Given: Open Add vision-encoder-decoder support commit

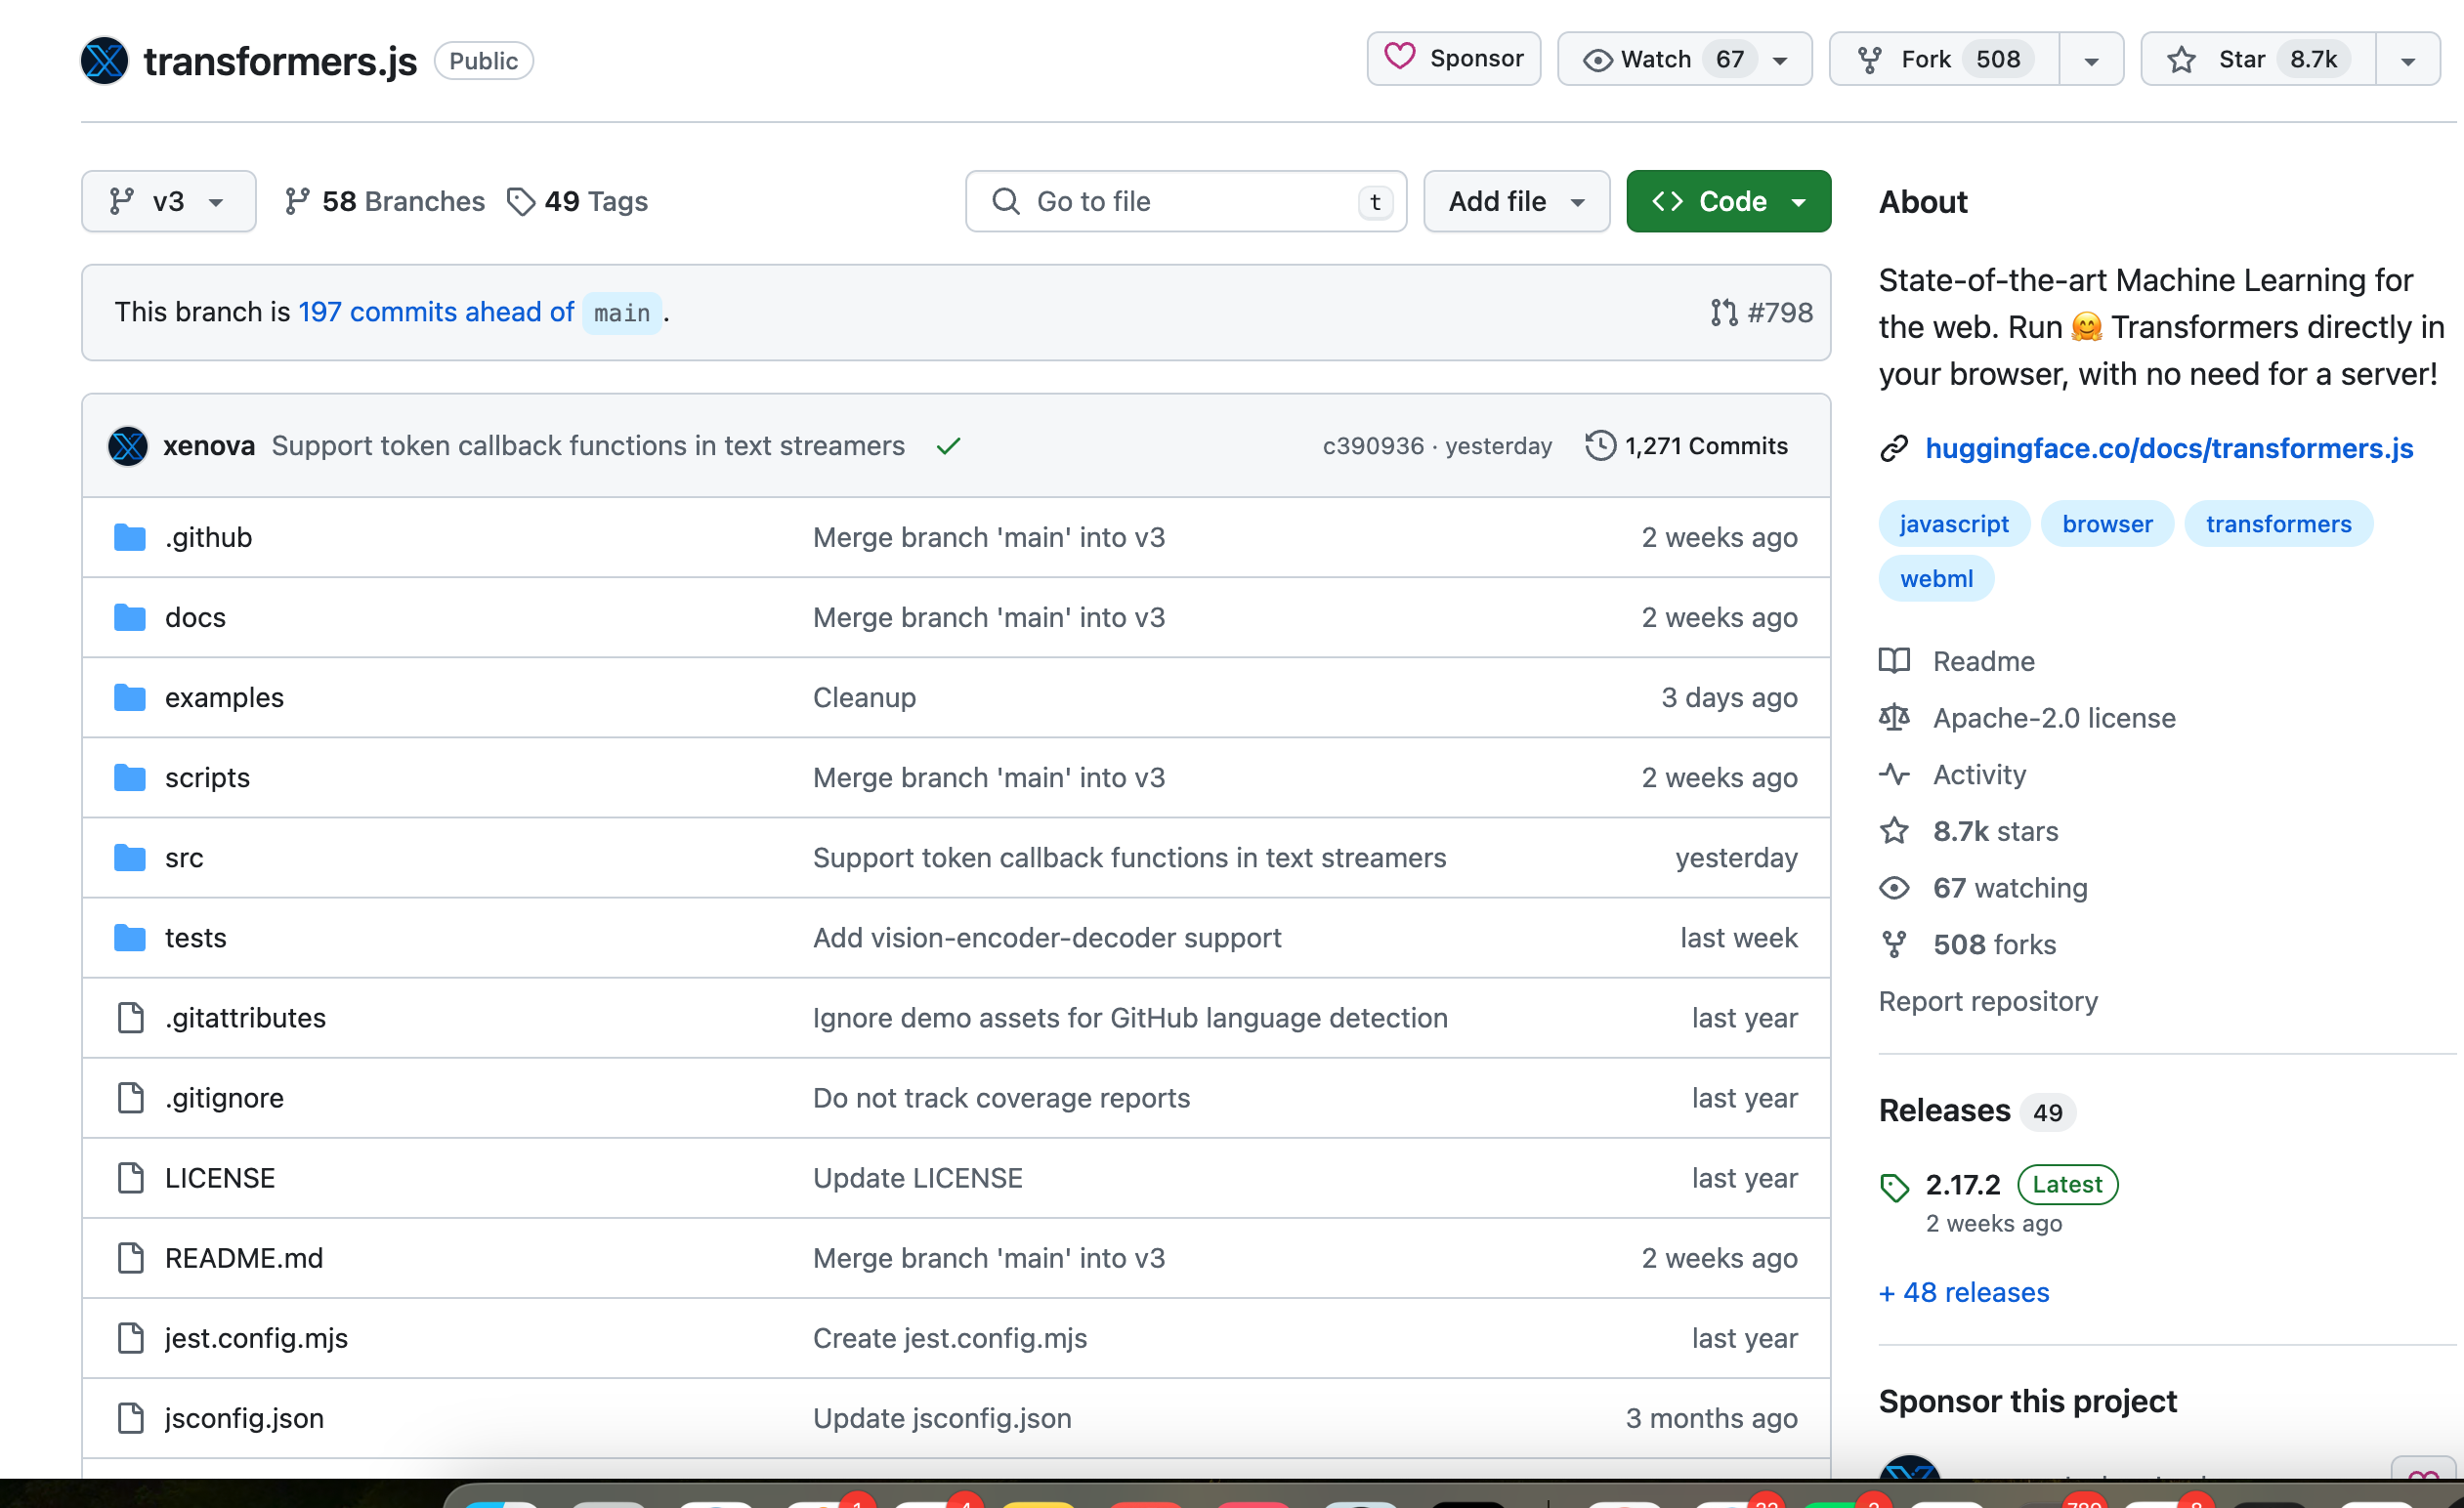Looking at the screenshot, I should coord(1047,937).
